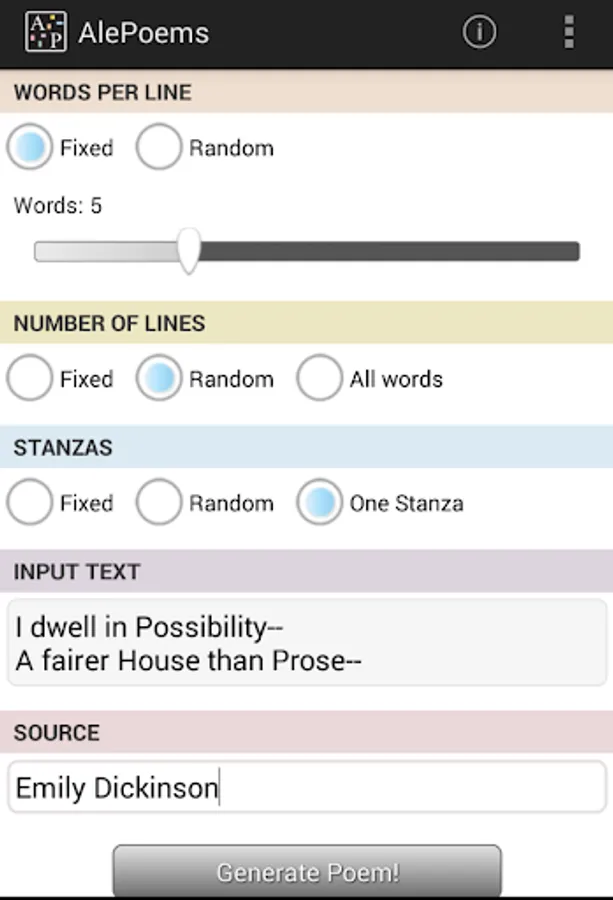Viewport: 613px width, 900px height.
Task: Tap the INPUT TEXT section header
Action: 76,572
